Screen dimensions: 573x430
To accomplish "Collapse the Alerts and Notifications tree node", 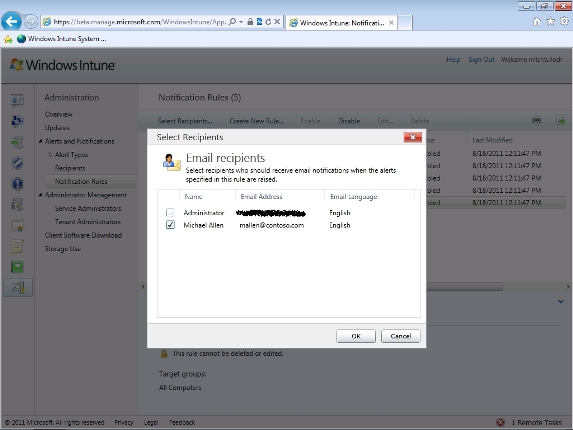I will [x=41, y=141].
